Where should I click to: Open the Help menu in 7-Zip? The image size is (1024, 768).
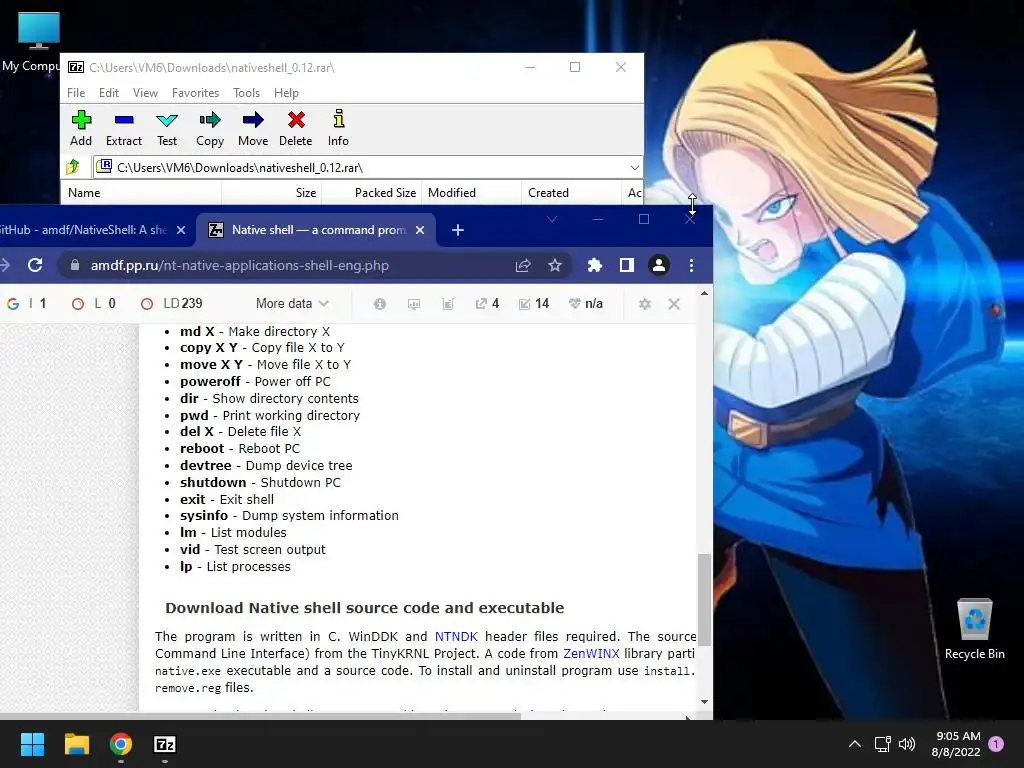(x=286, y=93)
